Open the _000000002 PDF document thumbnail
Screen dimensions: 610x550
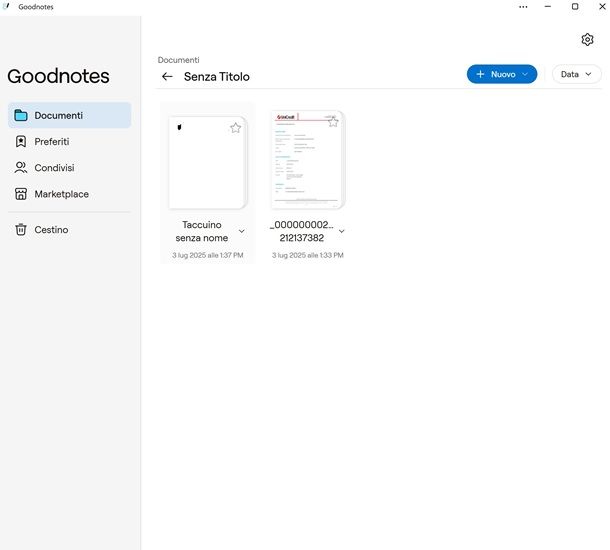pyautogui.click(x=308, y=160)
